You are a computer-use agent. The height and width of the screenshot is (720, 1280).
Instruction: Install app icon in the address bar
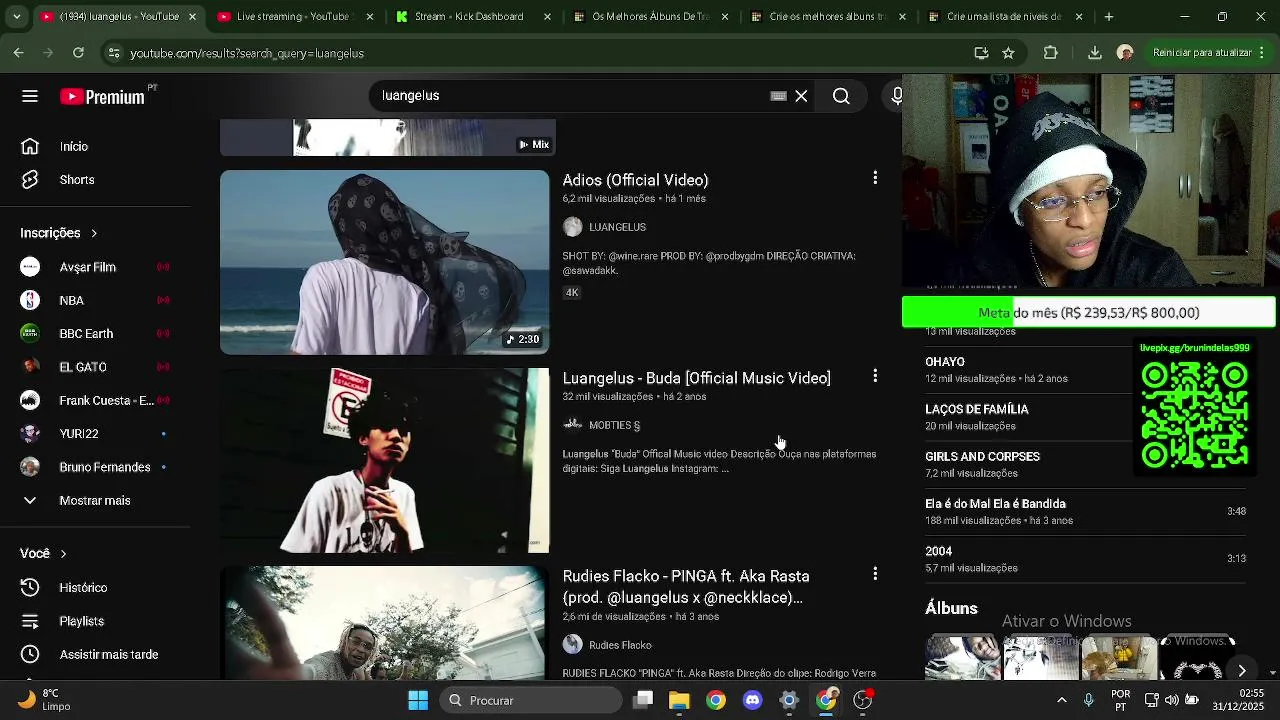coord(981,53)
